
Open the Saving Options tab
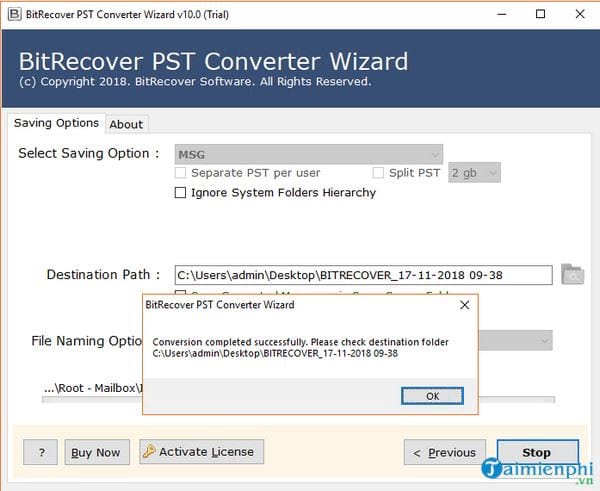[x=56, y=123]
